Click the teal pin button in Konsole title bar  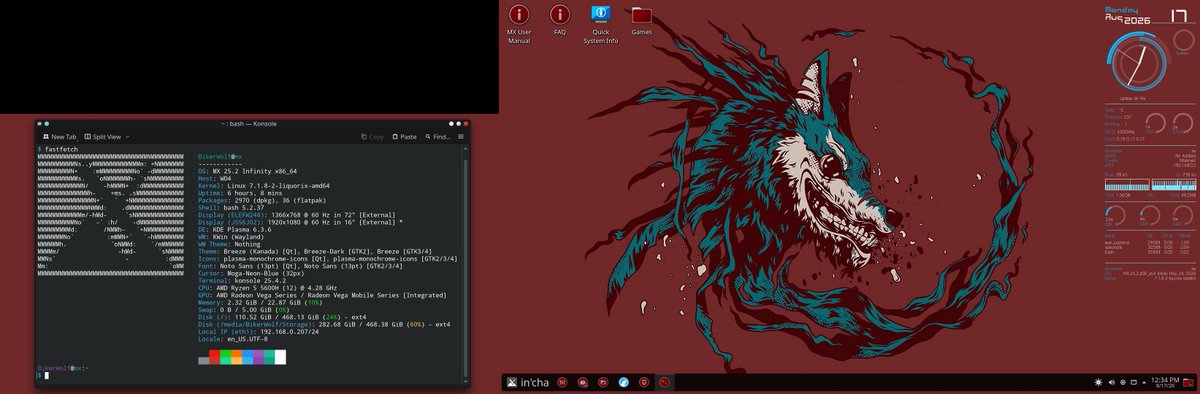[x=47, y=123]
